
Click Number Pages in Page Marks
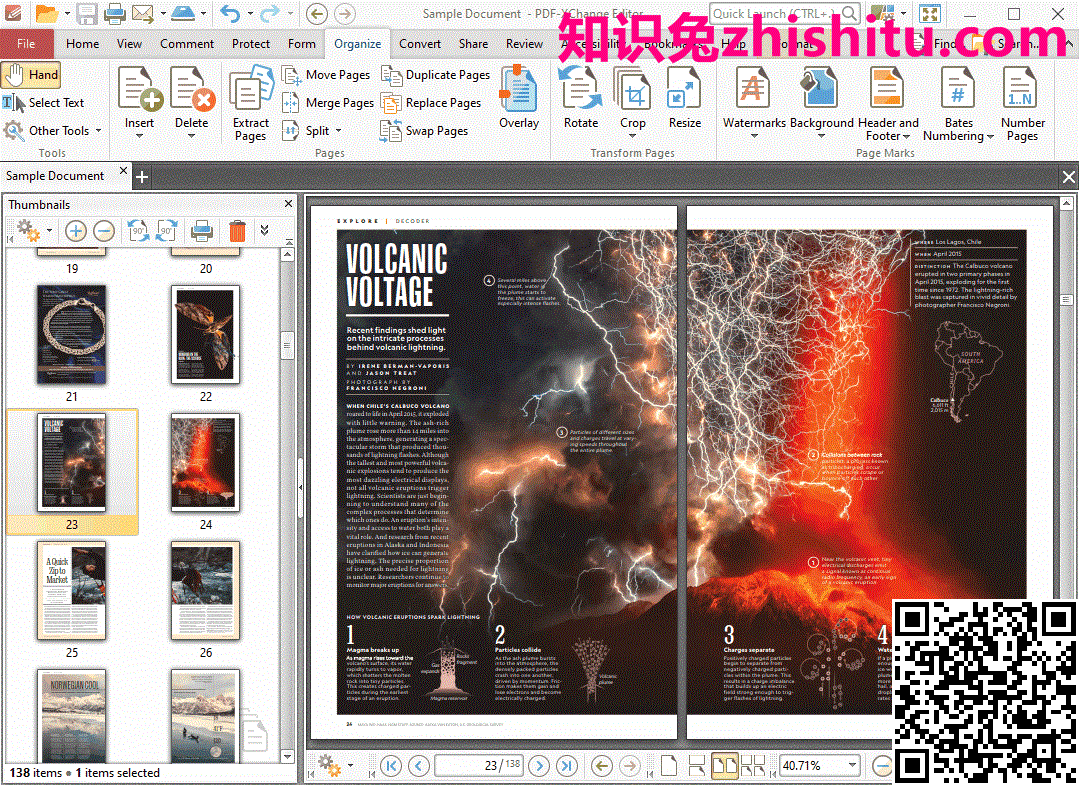[x=1022, y=103]
